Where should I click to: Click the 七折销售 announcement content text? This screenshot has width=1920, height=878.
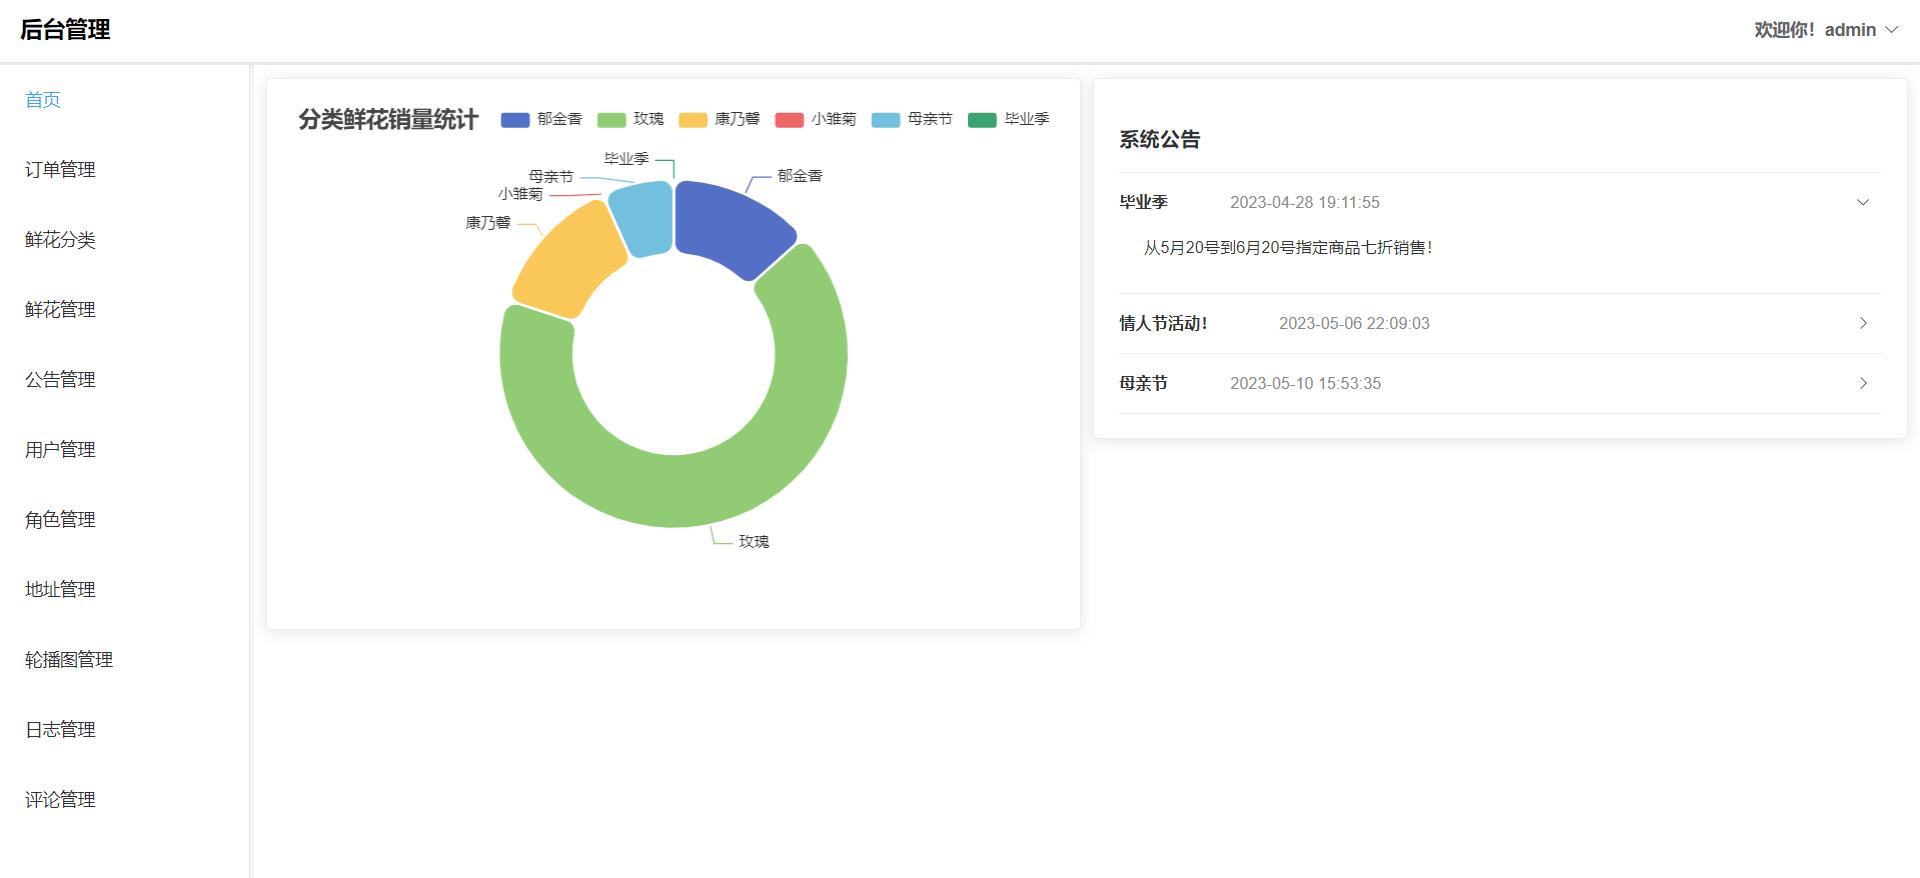click(1288, 248)
